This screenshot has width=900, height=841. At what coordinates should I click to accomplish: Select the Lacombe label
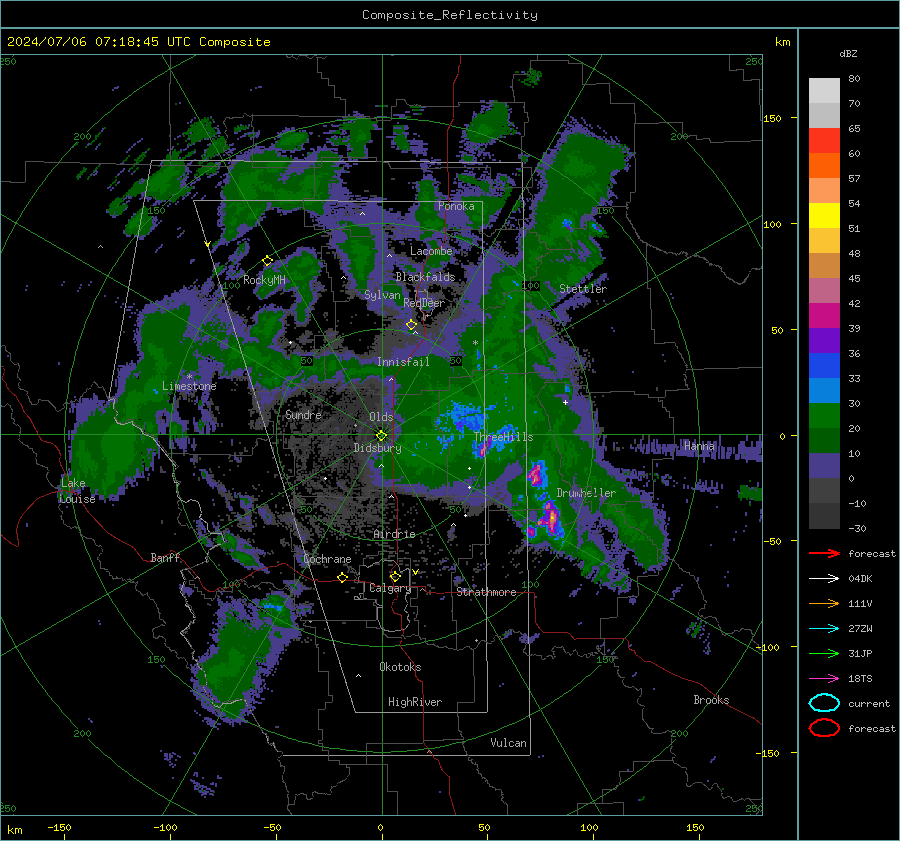click(431, 251)
